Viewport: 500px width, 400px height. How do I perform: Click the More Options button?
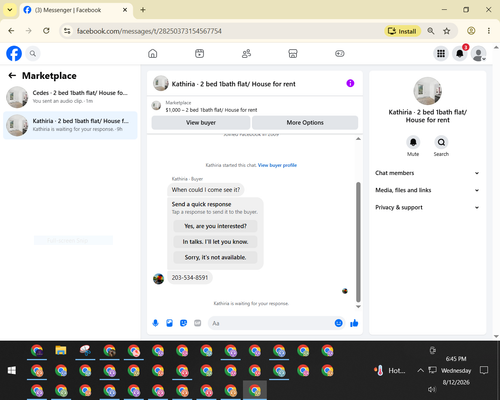tap(305, 123)
